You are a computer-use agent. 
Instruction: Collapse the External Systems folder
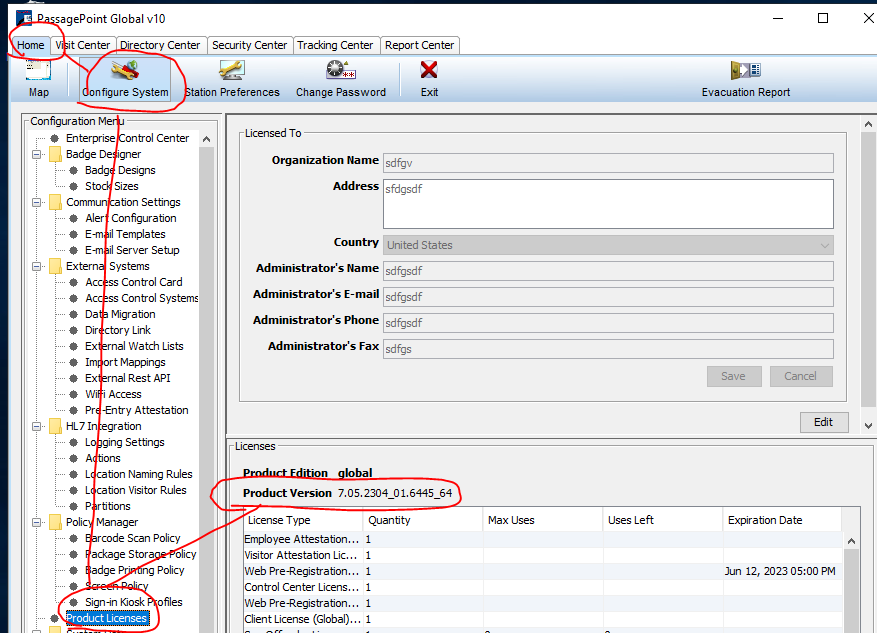click(x=36, y=267)
